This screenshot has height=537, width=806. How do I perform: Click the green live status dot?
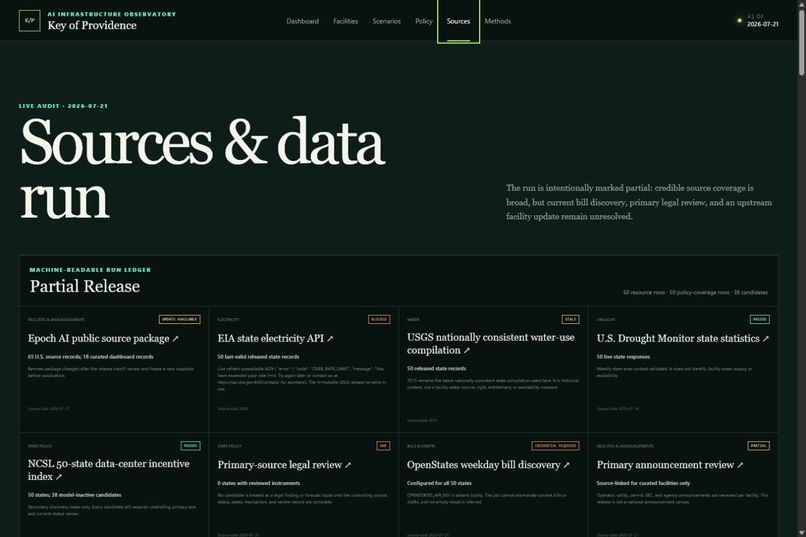pos(740,21)
